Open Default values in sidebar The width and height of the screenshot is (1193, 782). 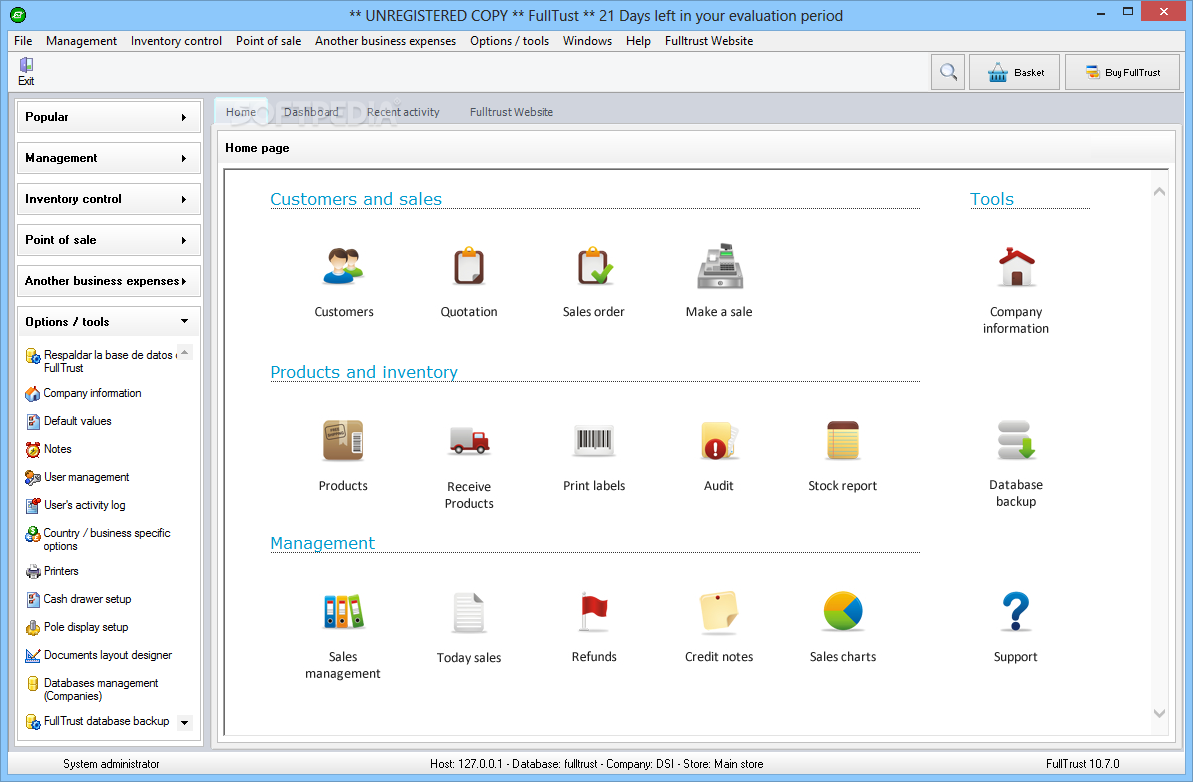coord(68,421)
